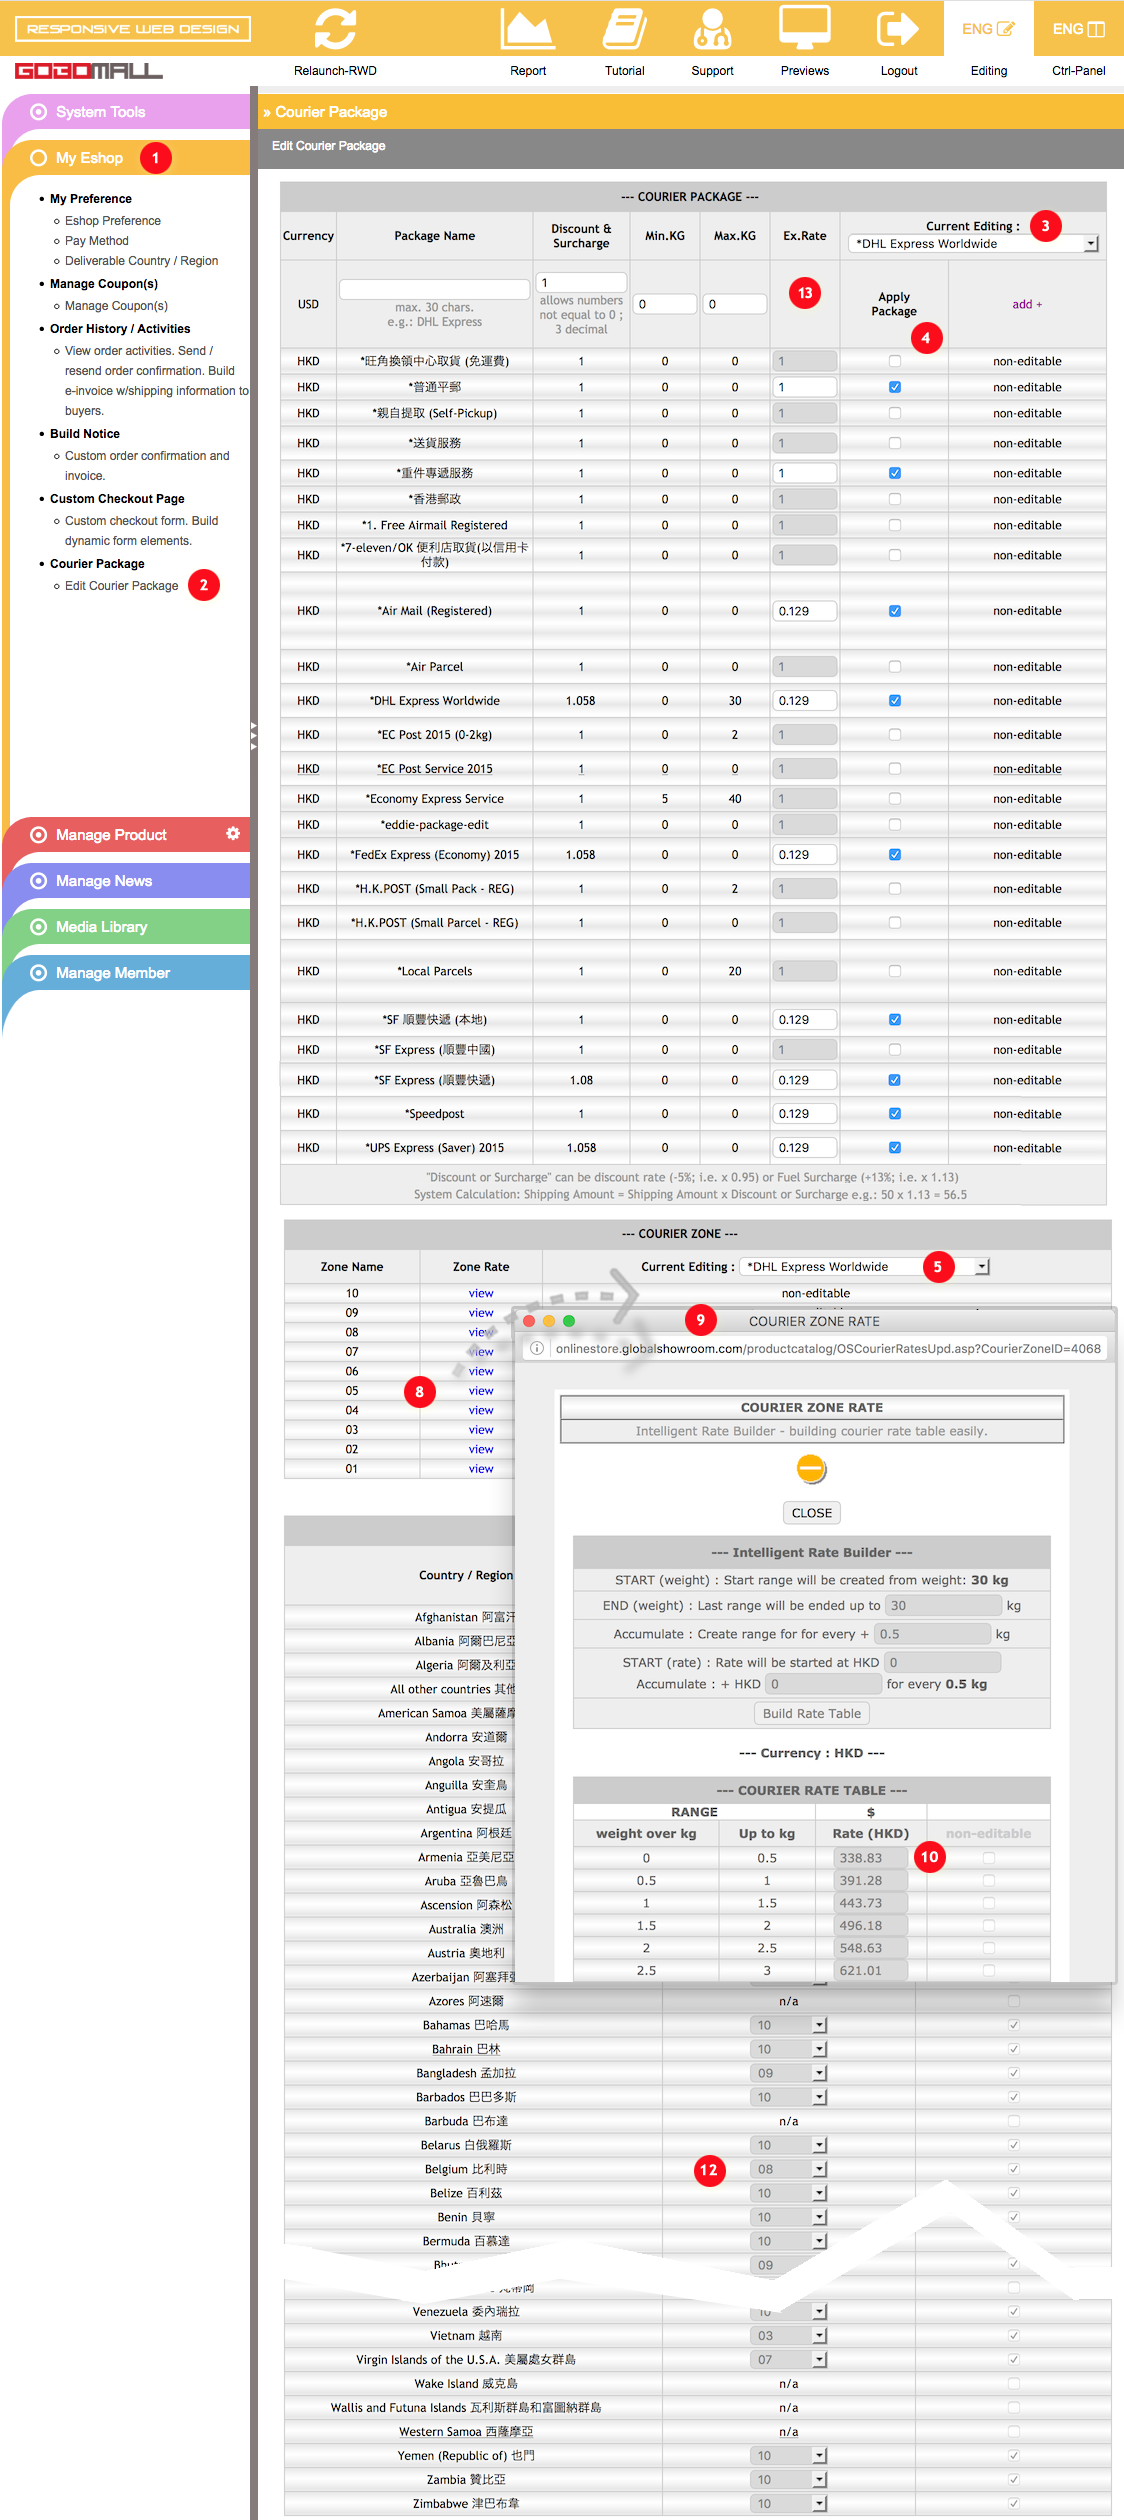The image size is (1124, 2520).
Task: Open the Media Library menu
Action: [x=126, y=927]
